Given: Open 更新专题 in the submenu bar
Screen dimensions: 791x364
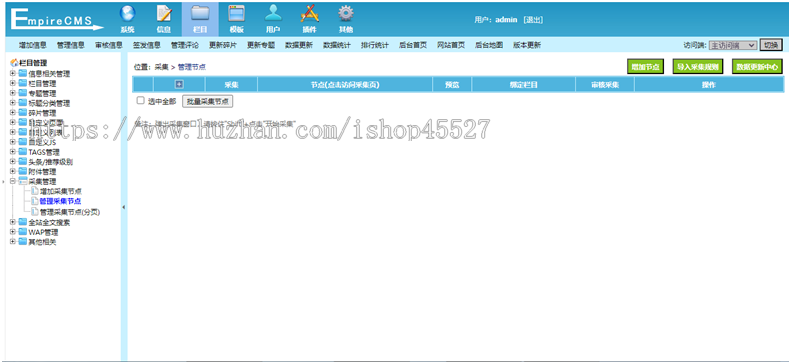Looking at the screenshot, I should (261, 45).
